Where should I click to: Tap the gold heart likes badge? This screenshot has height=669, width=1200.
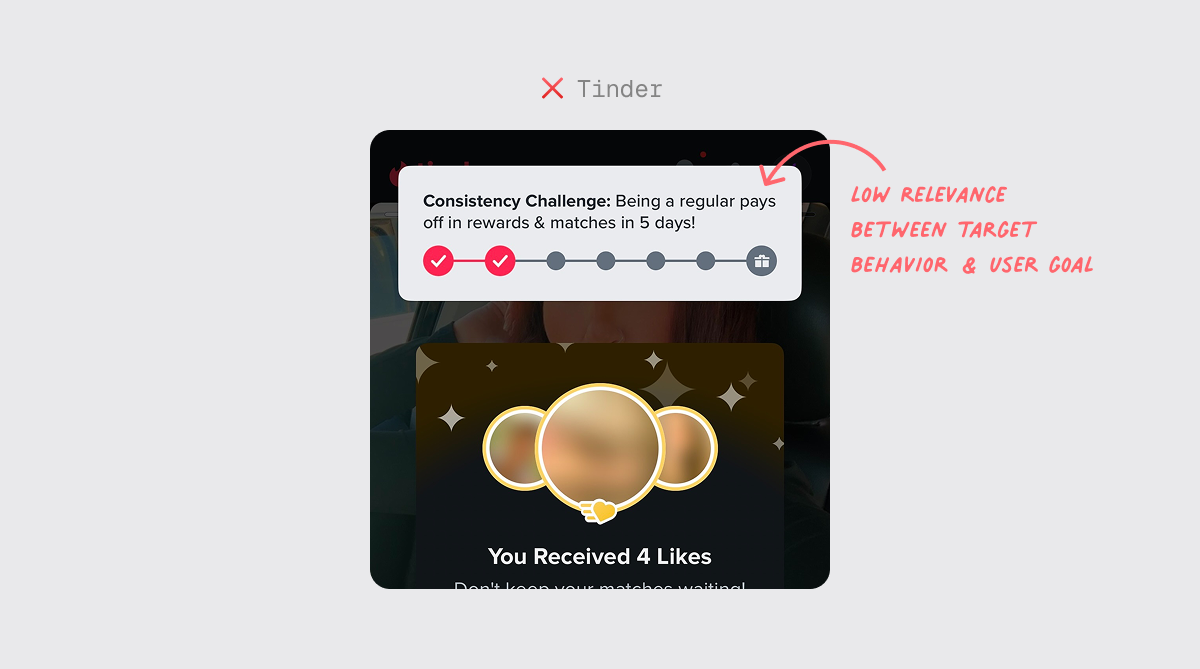click(598, 511)
